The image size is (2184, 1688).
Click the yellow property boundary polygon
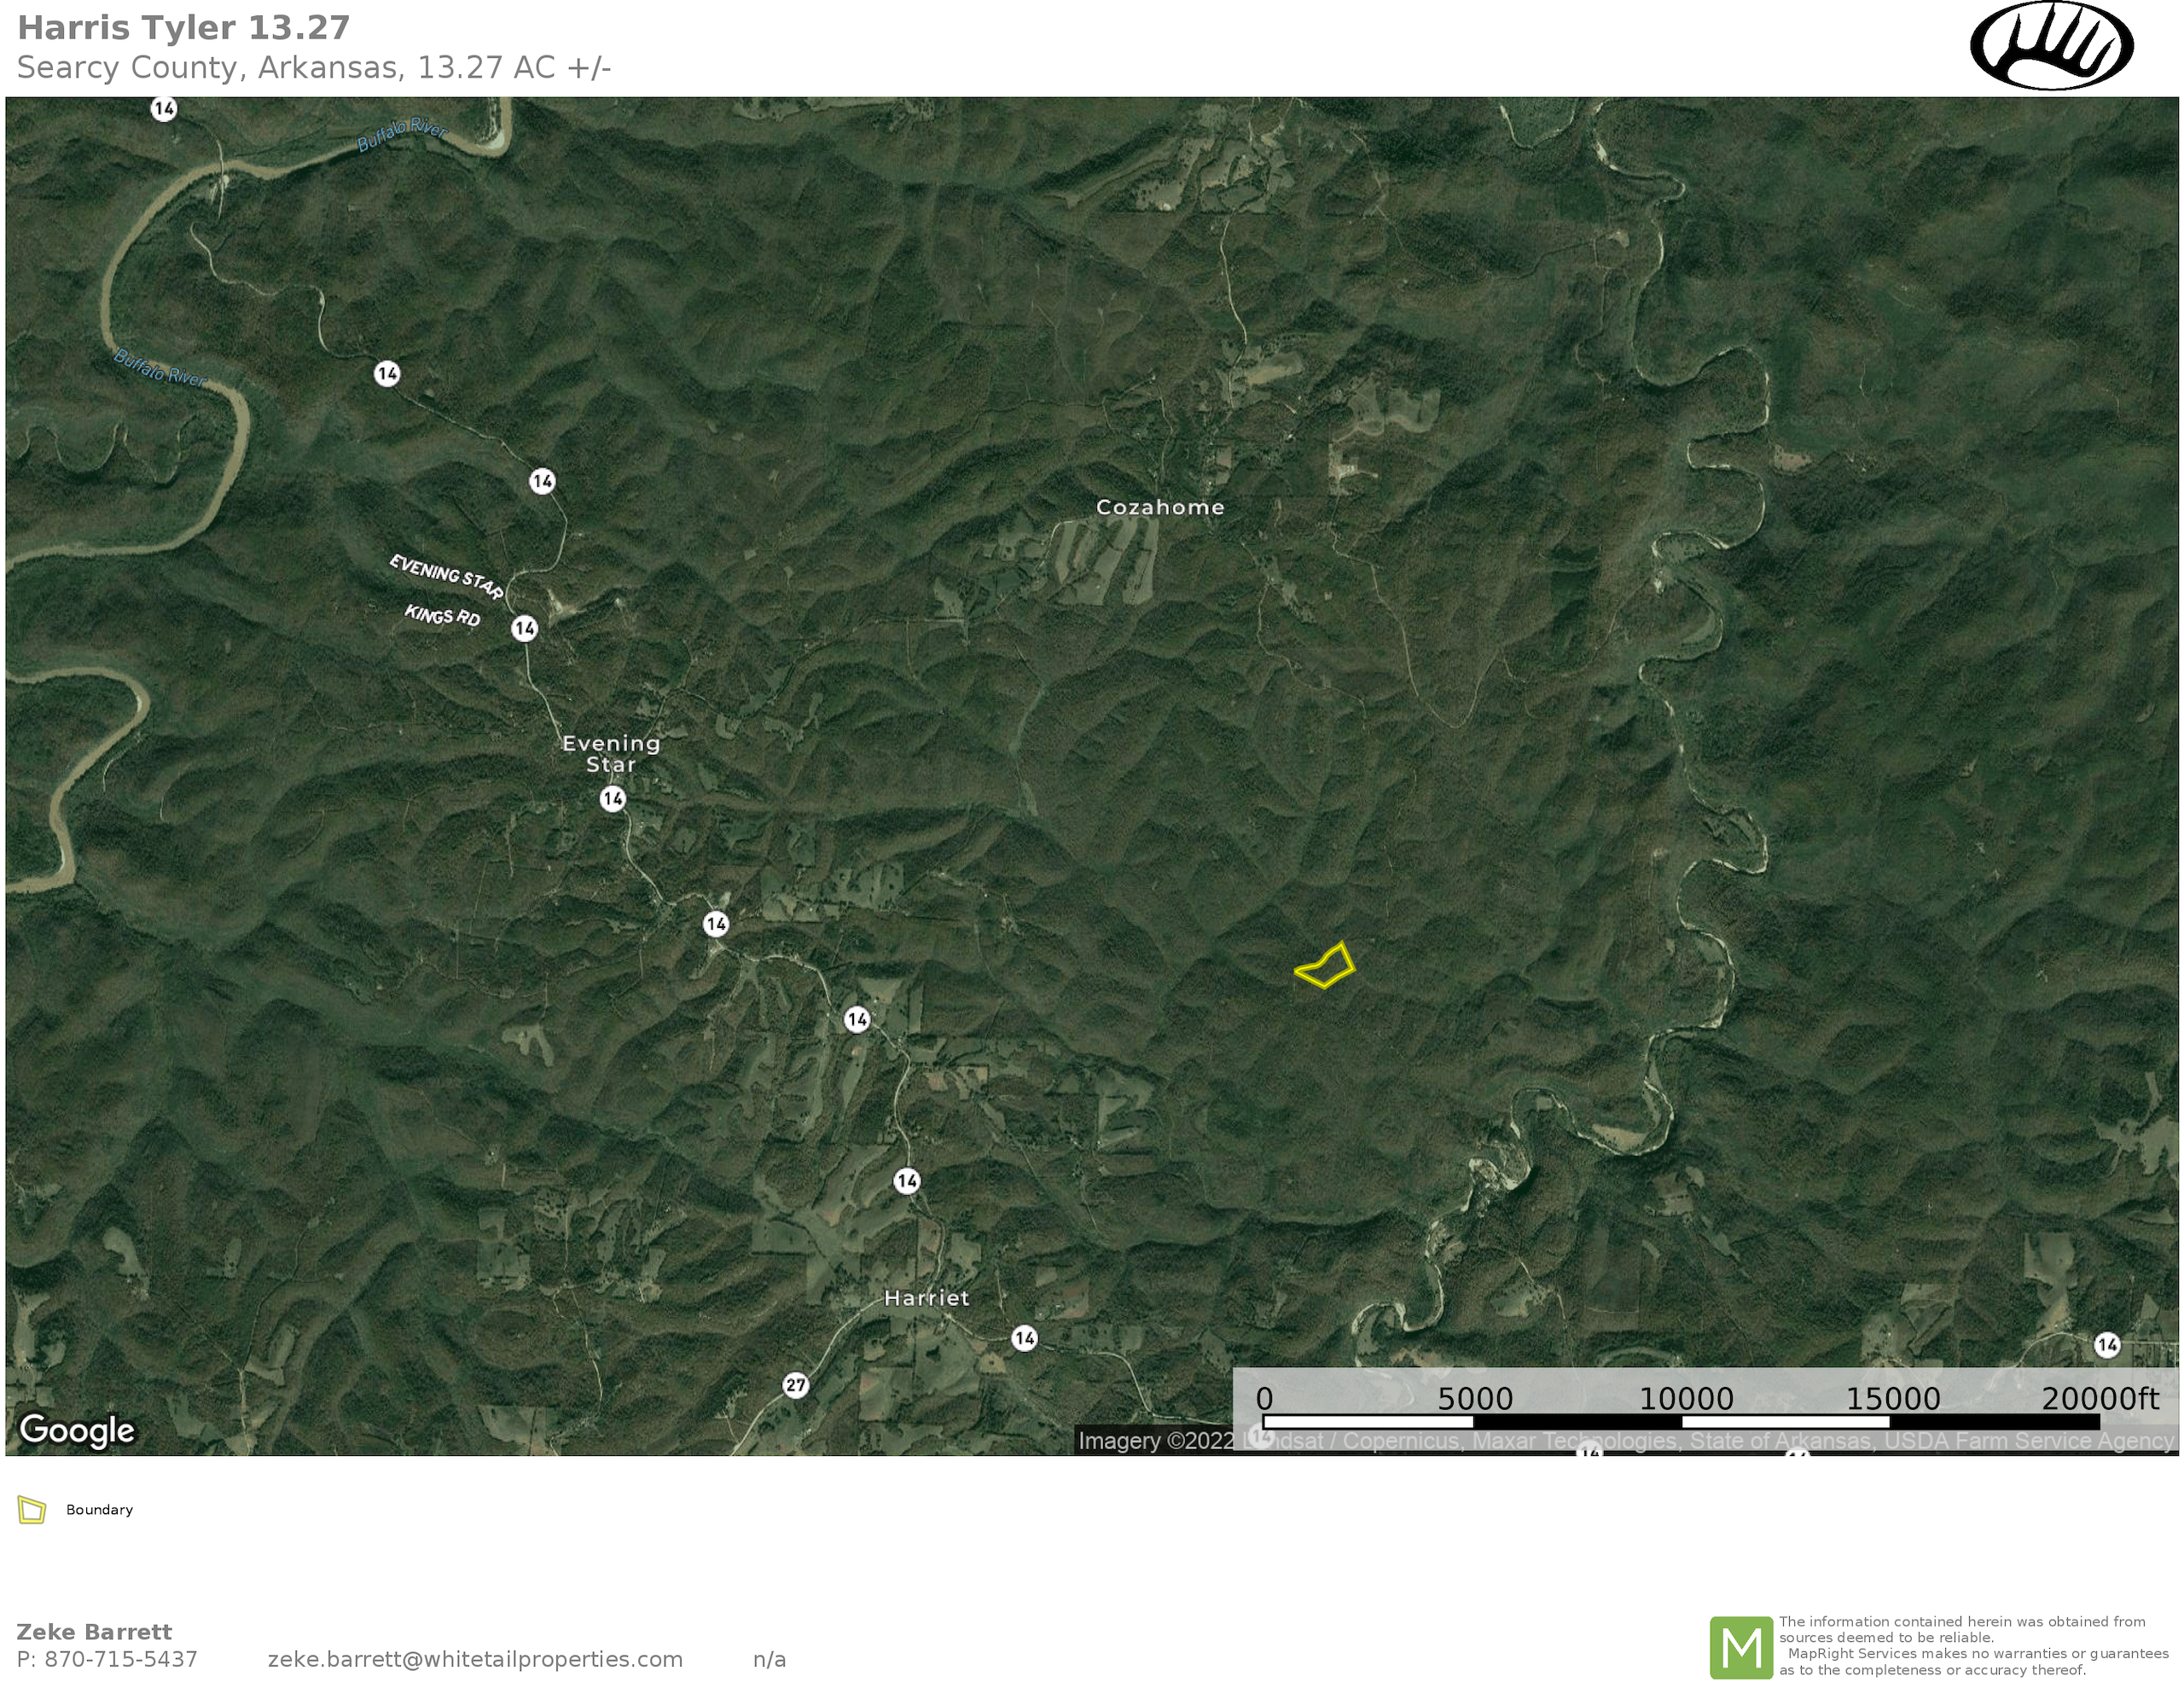coord(1326,967)
